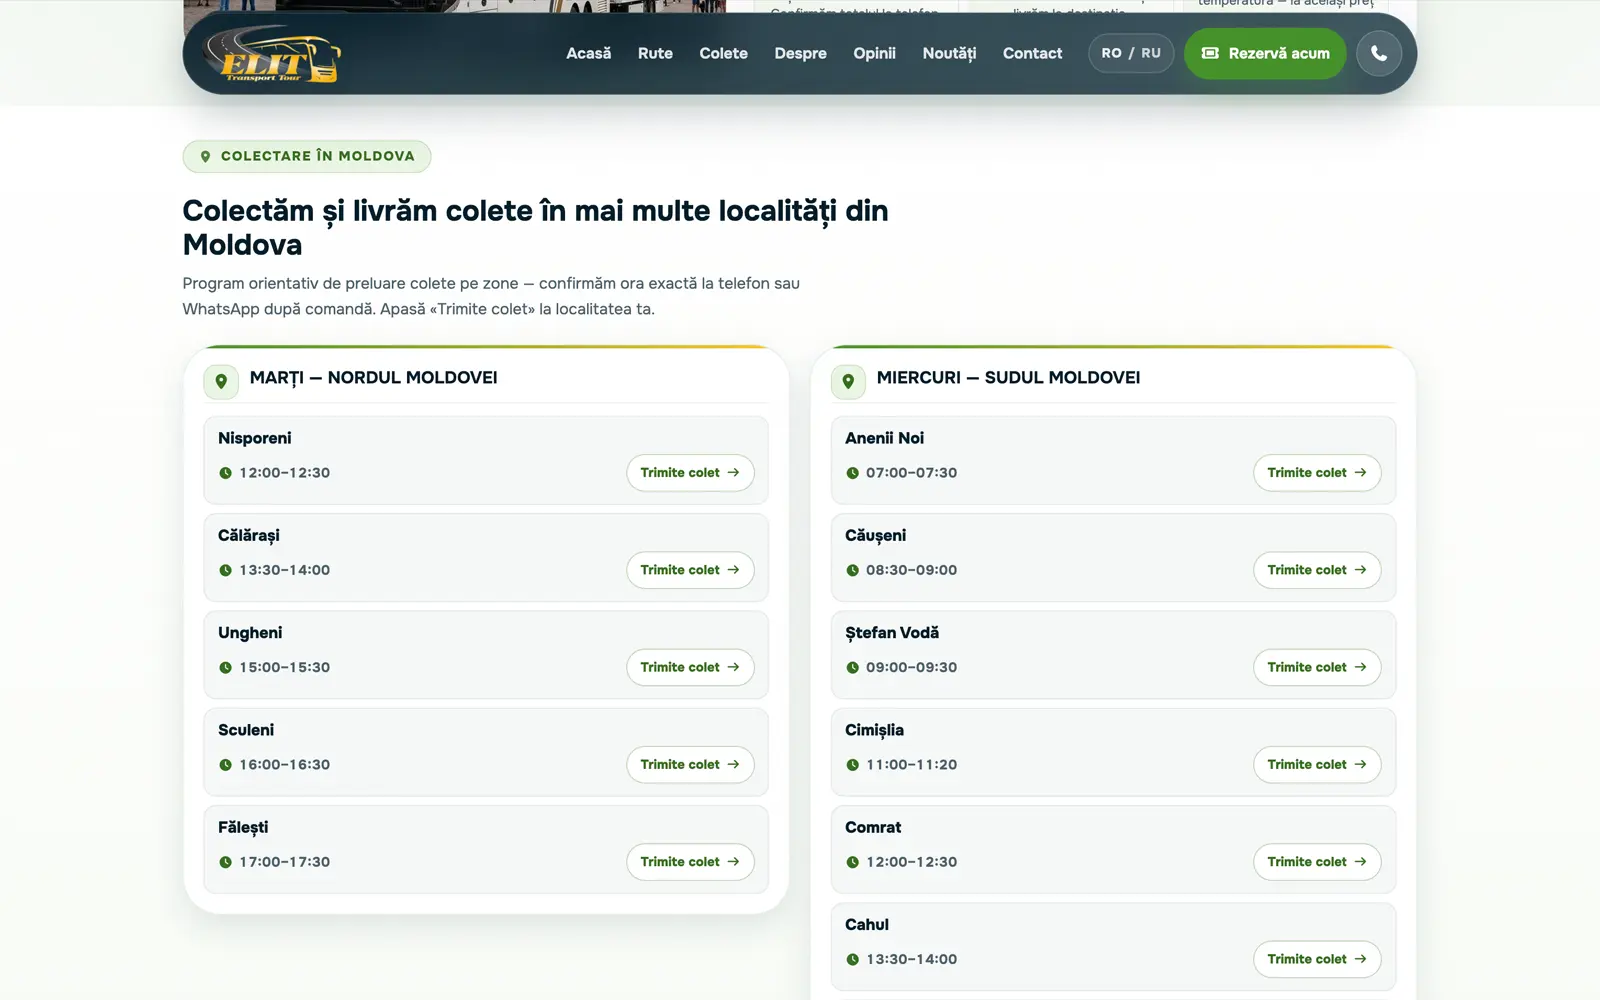This screenshot has height=1000, width=1600.
Task: Click Trimite colet for Cahul
Action: coord(1317,959)
